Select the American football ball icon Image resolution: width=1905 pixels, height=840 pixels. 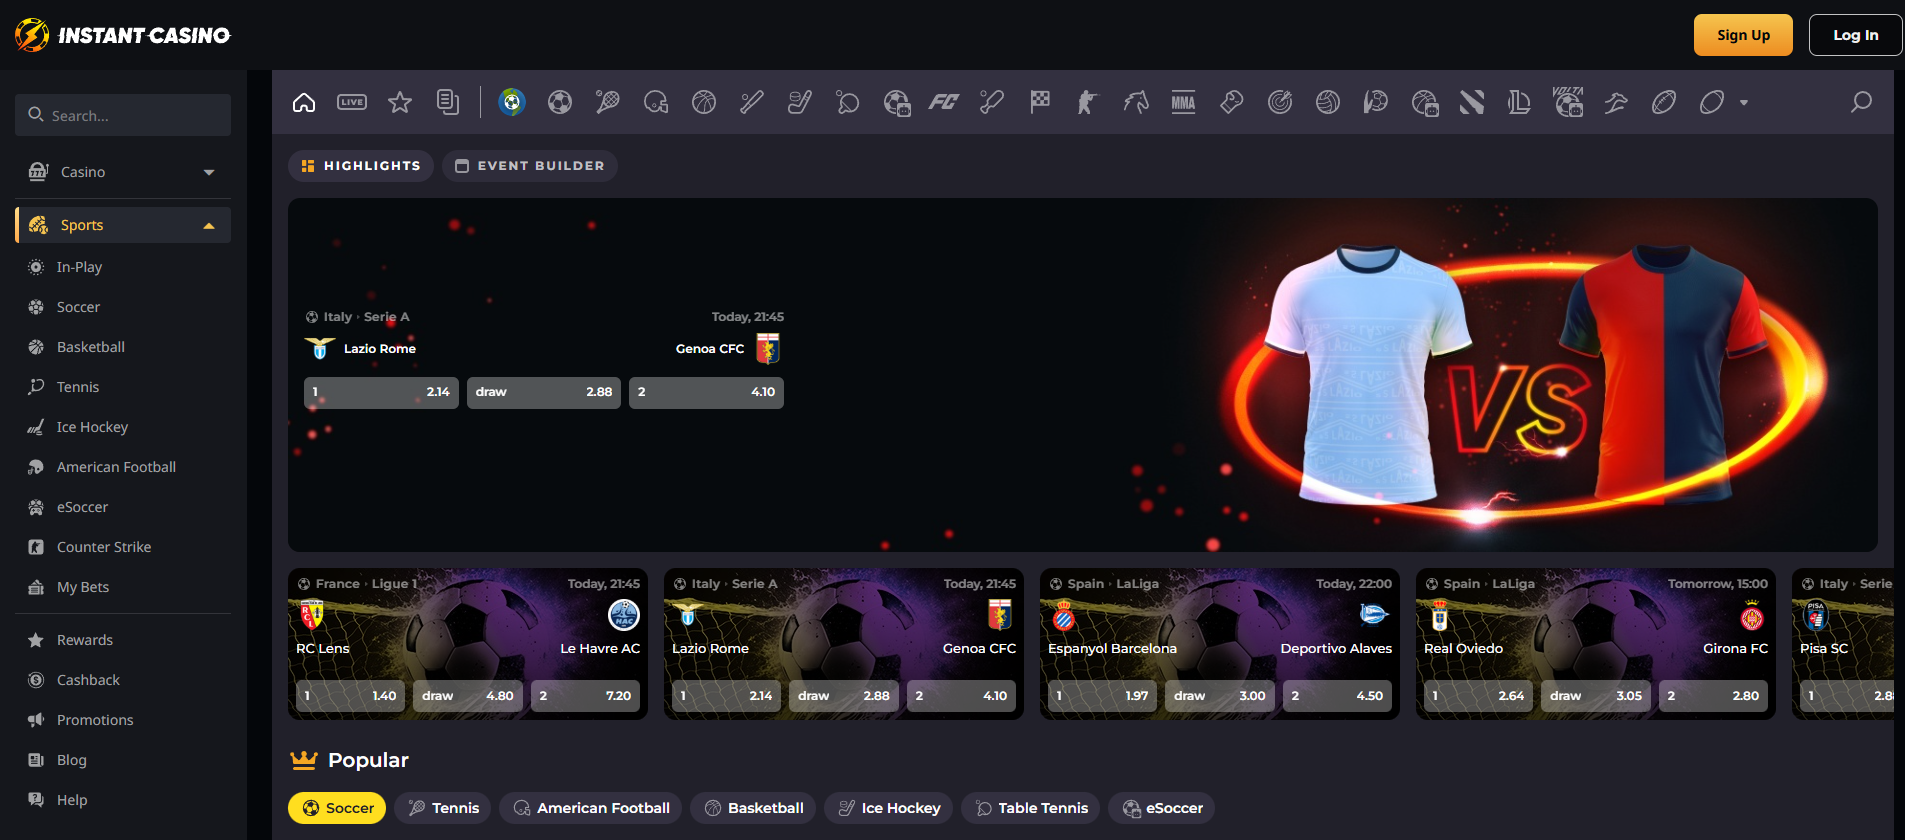(x=1664, y=102)
